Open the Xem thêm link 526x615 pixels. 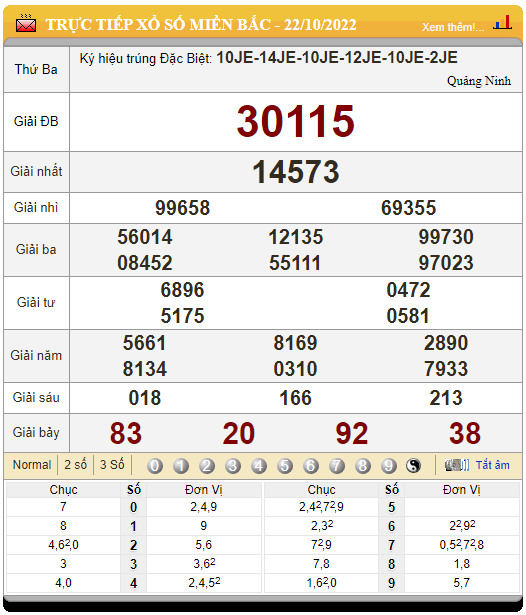coord(453,27)
